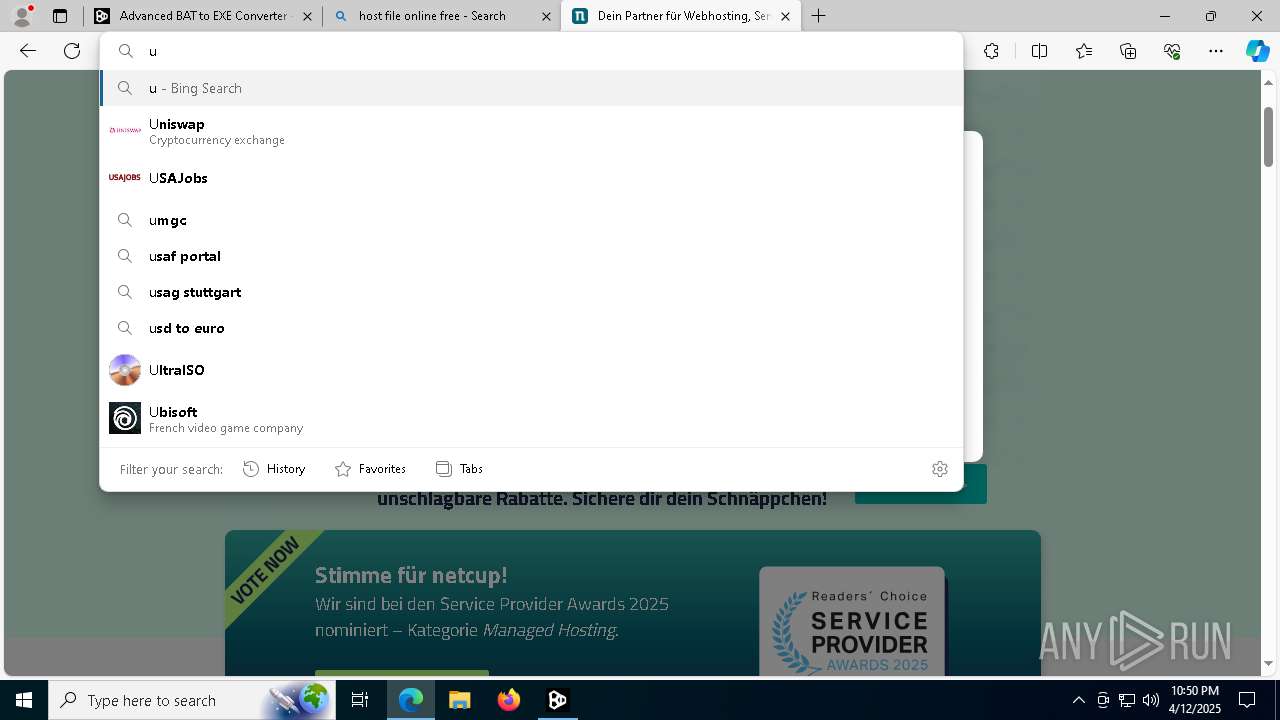The image size is (1280, 720).
Task: Launch the Copilot sidebar icon
Action: click(x=1257, y=51)
